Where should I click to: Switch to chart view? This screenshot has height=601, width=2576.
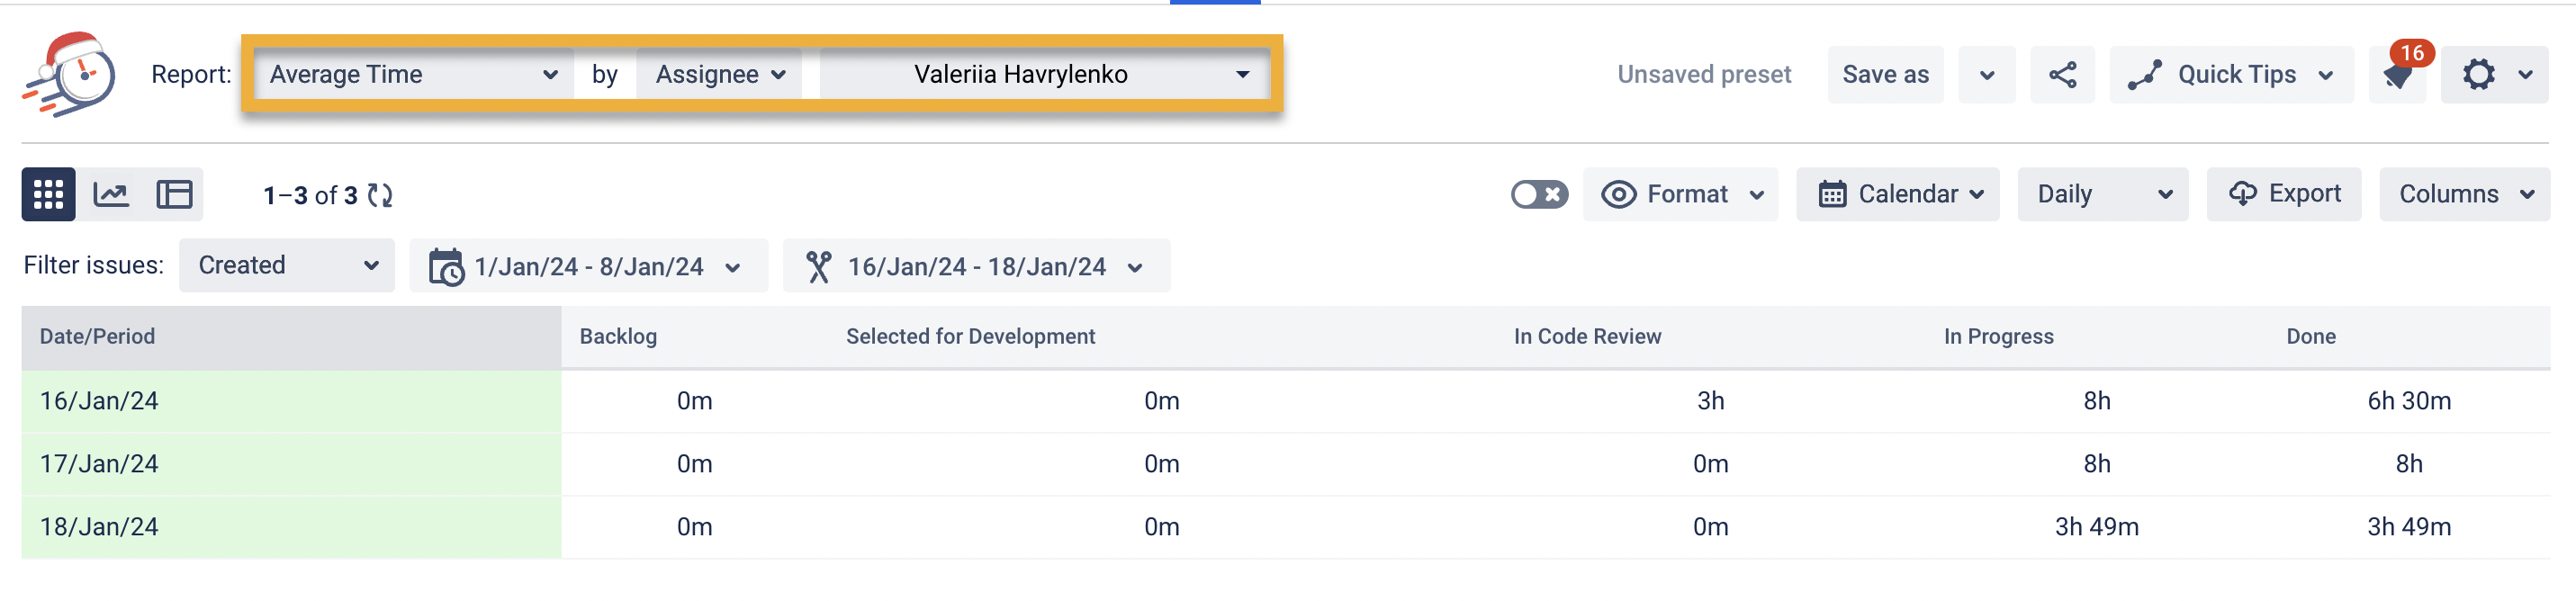tap(111, 194)
